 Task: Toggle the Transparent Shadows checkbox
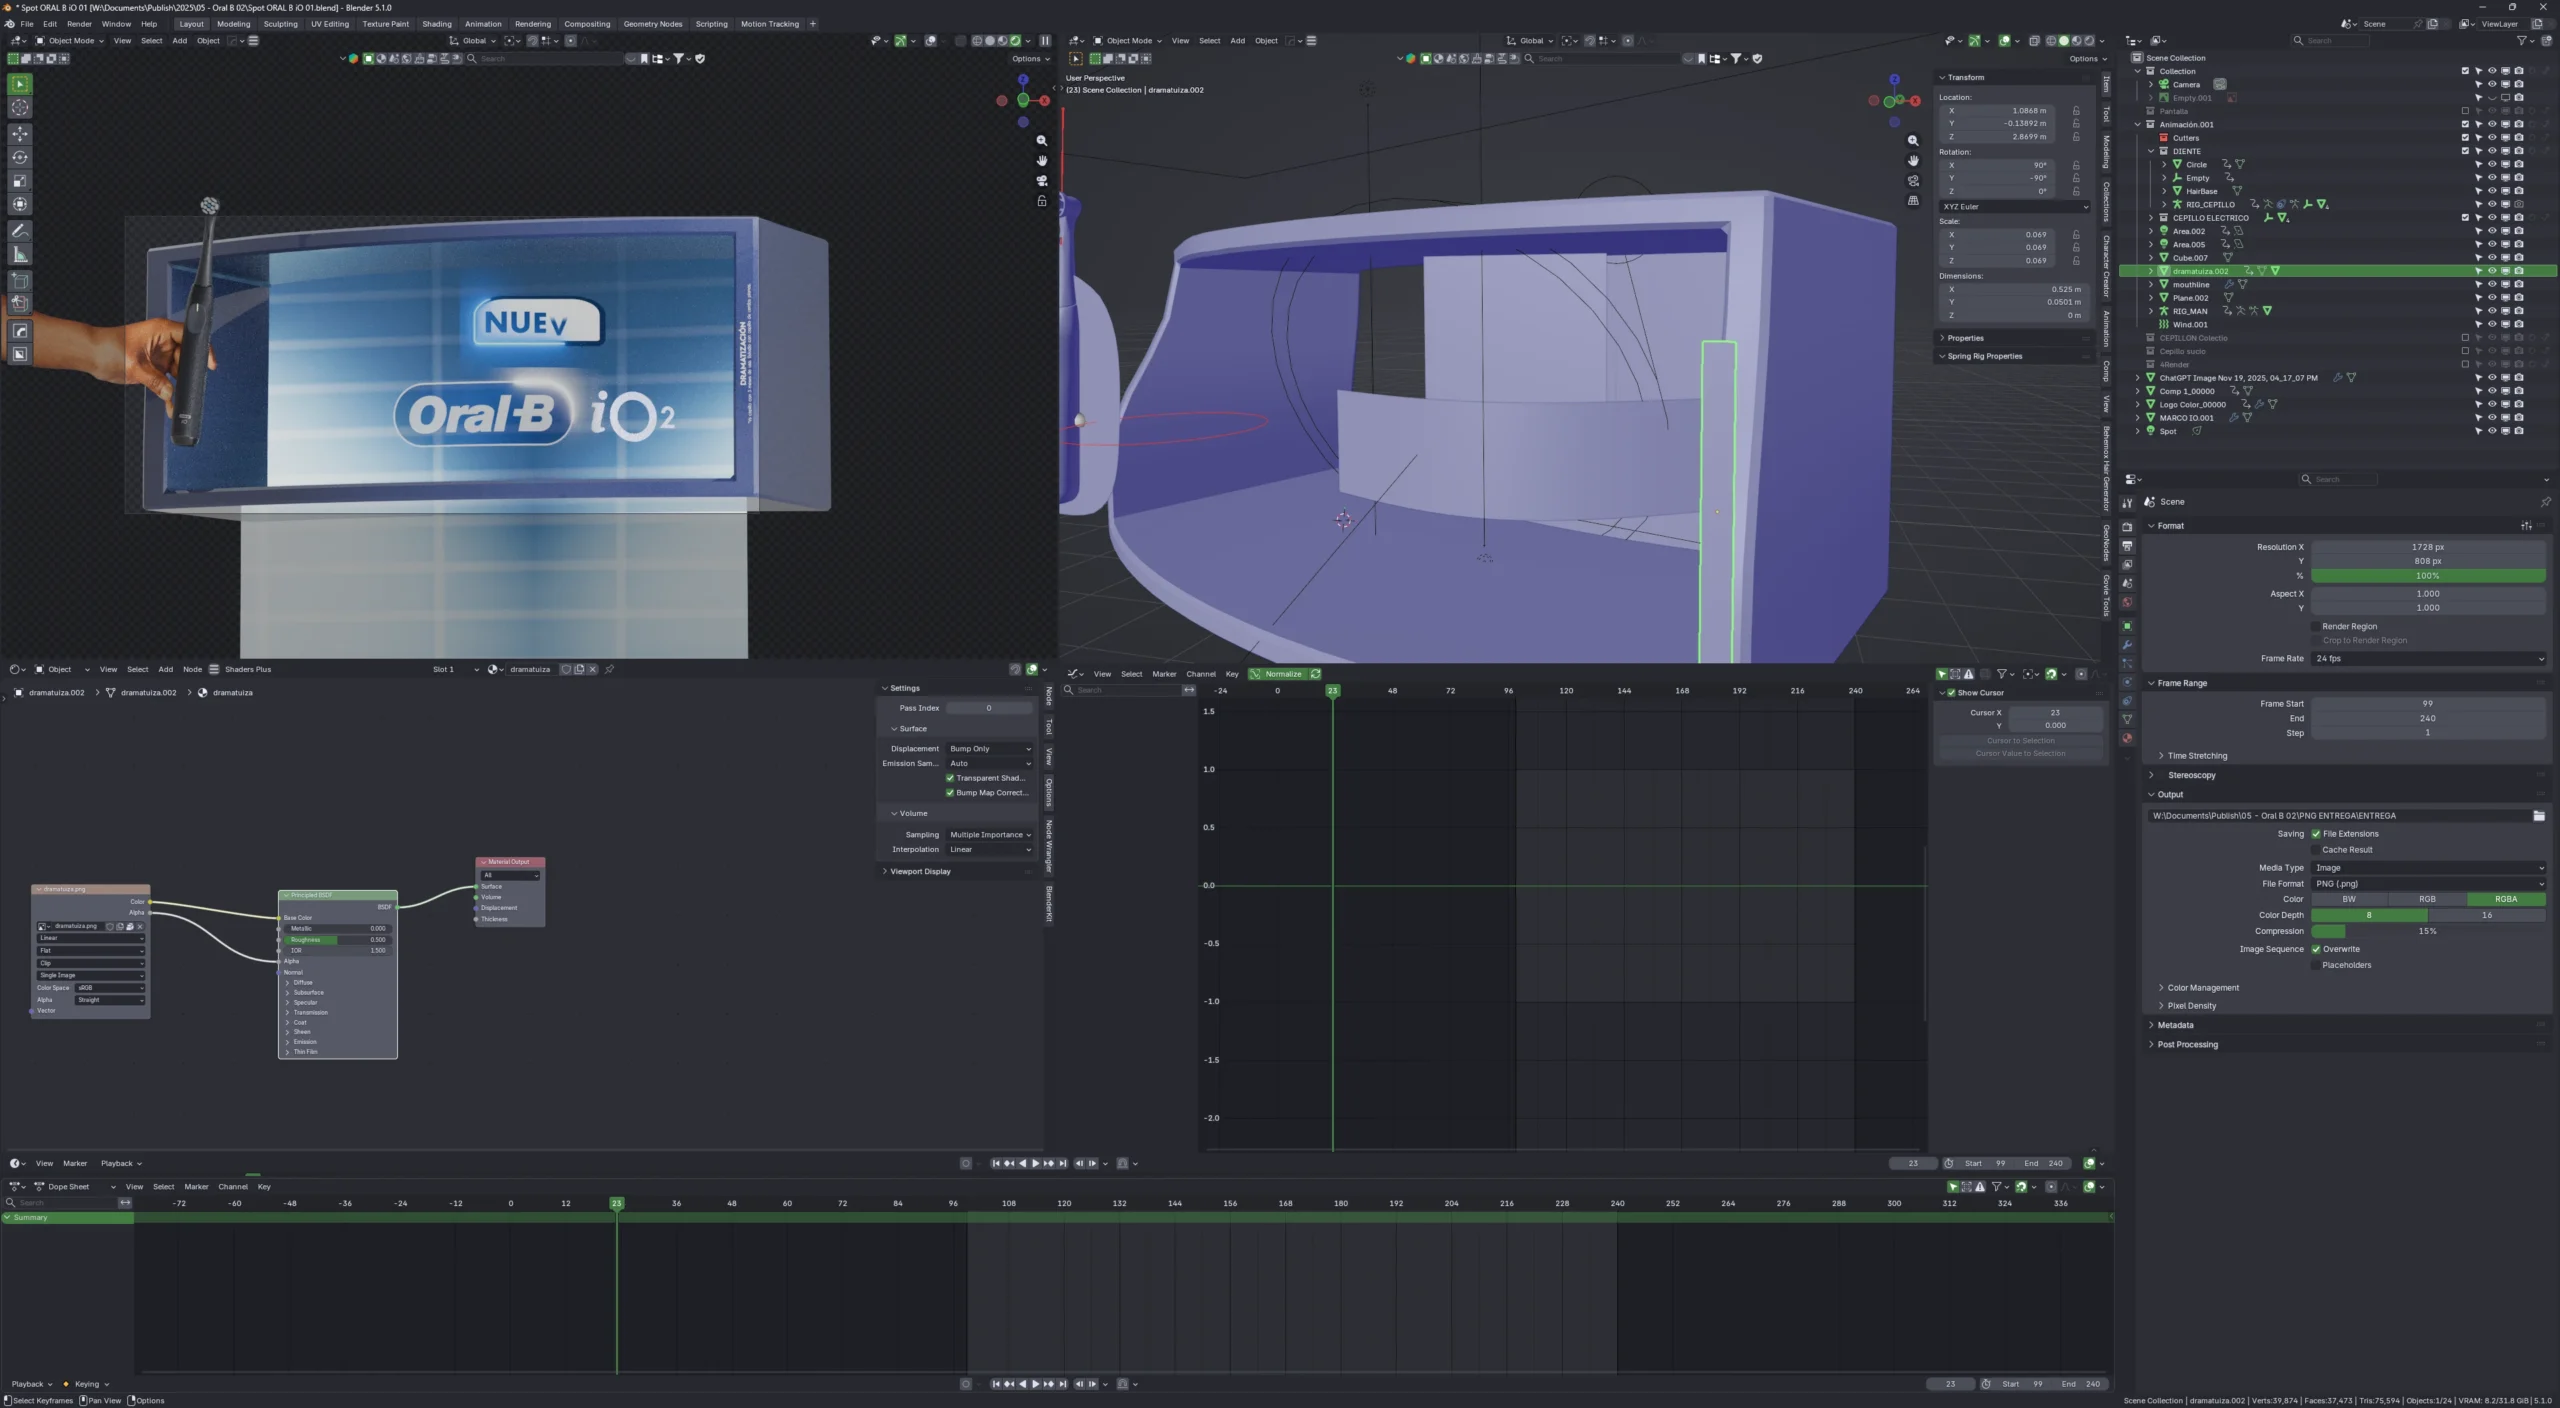point(950,778)
